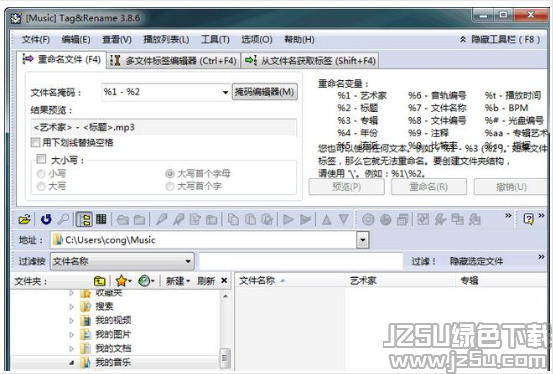Click the up-one-level folder icon in folder panel
Image resolution: width=553 pixels, height=374 pixels.
99,281
